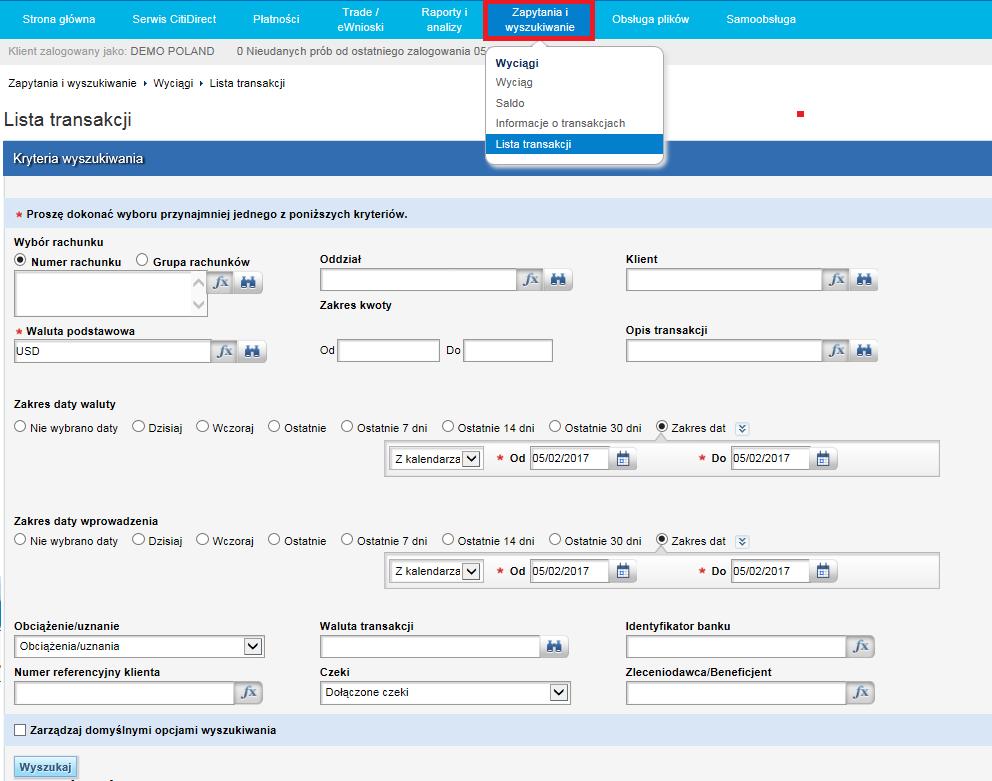Click Wyciągi breadcrumb link
992x781 pixels.
[173, 84]
